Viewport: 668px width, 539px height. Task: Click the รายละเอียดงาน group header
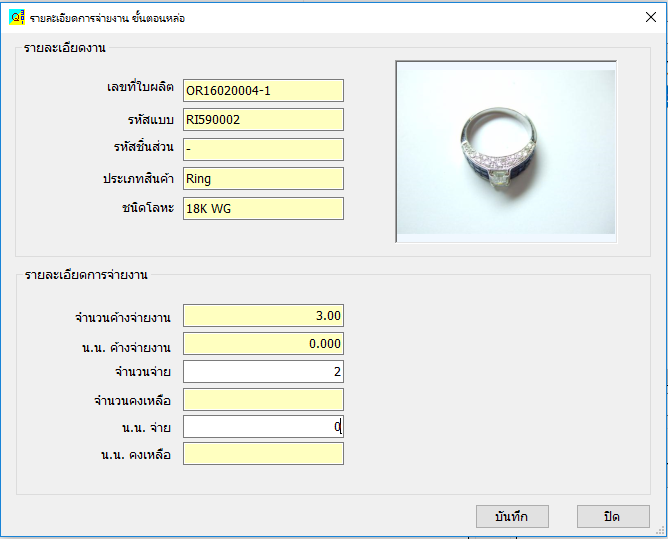(65, 47)
